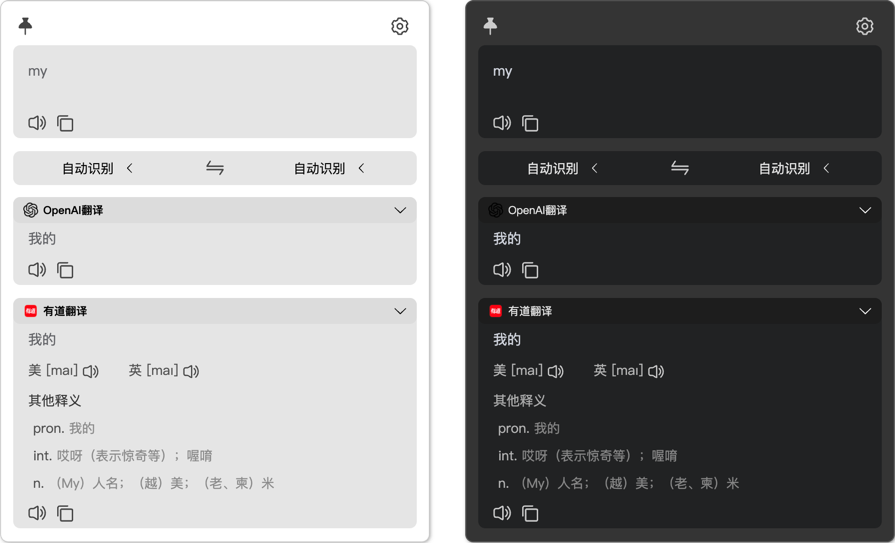Screen dimensions: 895x543
Task: Copy Youdao translation result in dark window
Action: coord(530,513)
